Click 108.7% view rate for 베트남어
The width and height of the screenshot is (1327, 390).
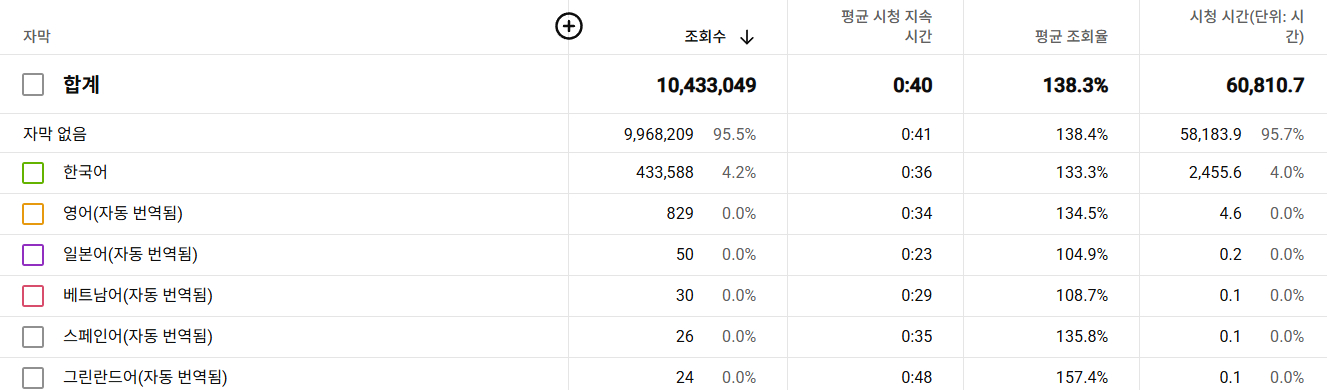1082,296
